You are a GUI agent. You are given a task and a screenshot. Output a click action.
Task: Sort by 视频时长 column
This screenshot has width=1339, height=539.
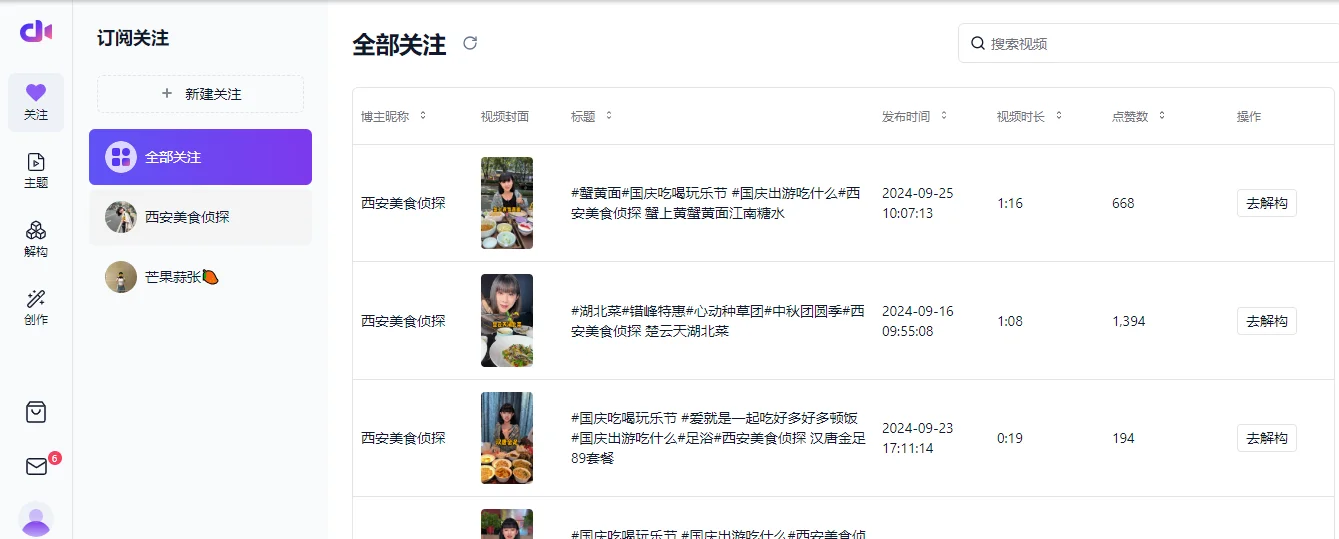[x=1059, y=116]
